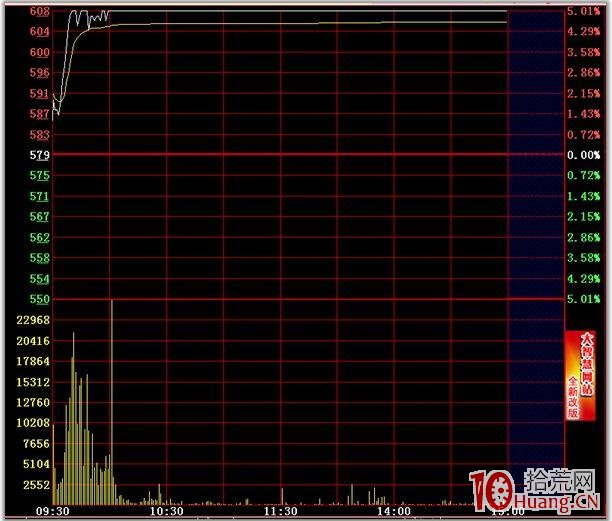Click the green price label 562
The width and height of the screenshot is (612, 521).
coord(40,238)
